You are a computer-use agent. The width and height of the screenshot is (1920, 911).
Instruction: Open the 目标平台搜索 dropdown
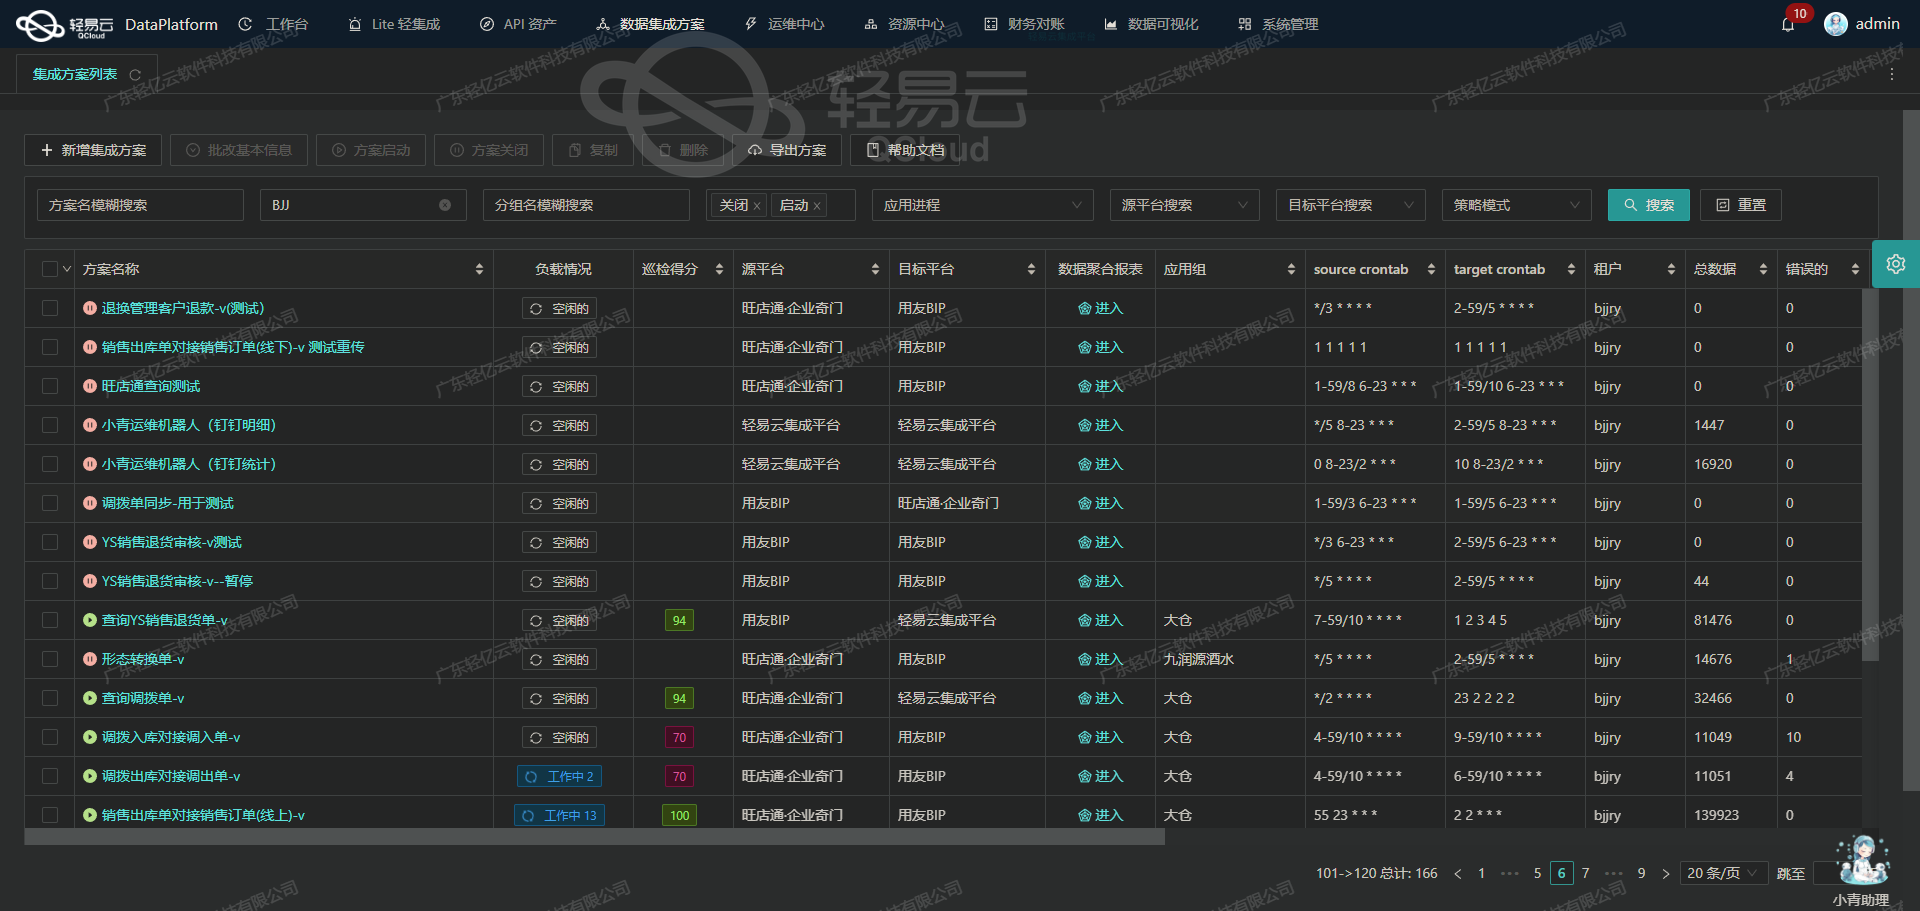point(1350,205)
